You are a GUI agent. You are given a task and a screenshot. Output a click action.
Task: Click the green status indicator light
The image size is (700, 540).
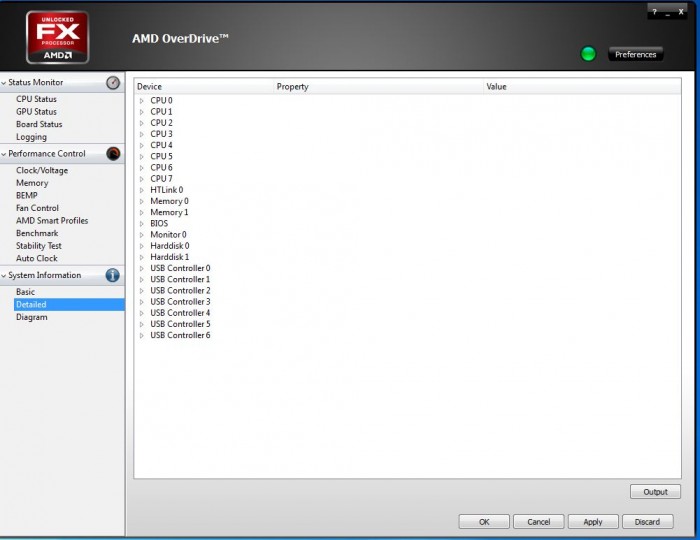coord(588,54)
